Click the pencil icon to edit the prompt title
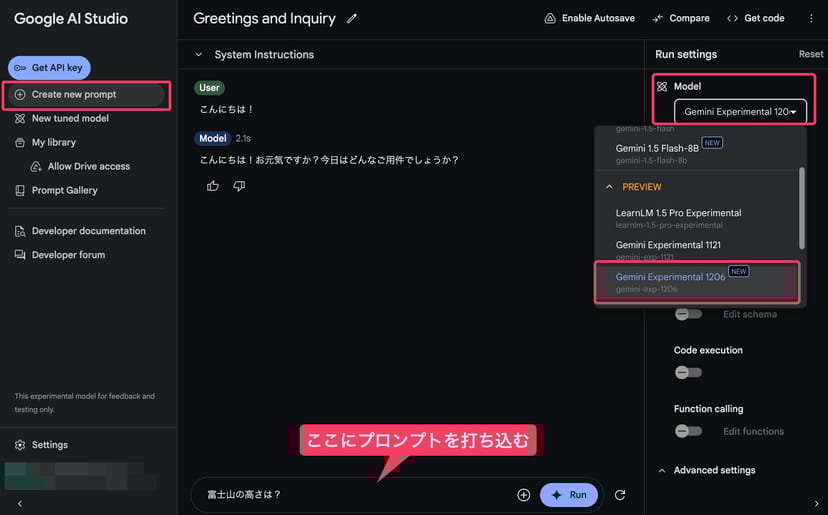Viewport: 828px width, 515px height. click(351, 19)
